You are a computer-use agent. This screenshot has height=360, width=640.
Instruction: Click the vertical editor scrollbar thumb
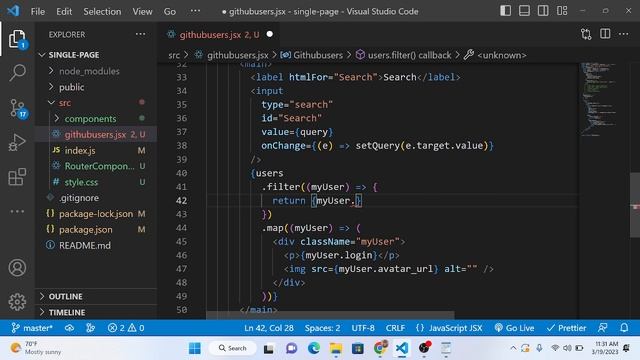click(x=635, y=205)
